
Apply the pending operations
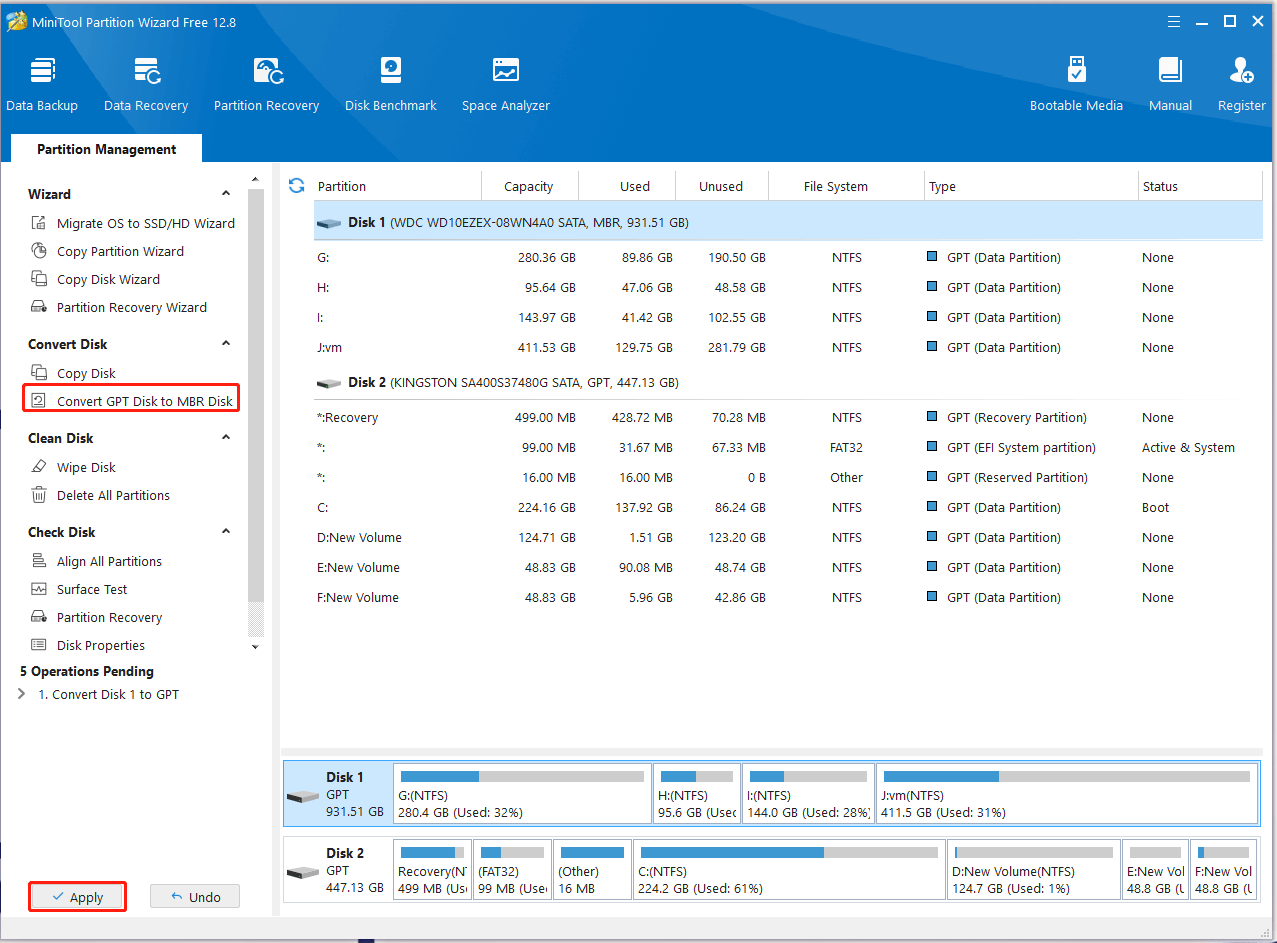[77, 897]
